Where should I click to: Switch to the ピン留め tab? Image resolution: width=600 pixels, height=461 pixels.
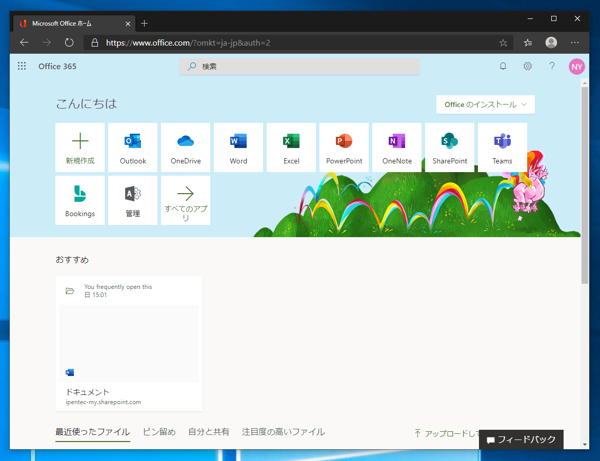tap(159, 432)
